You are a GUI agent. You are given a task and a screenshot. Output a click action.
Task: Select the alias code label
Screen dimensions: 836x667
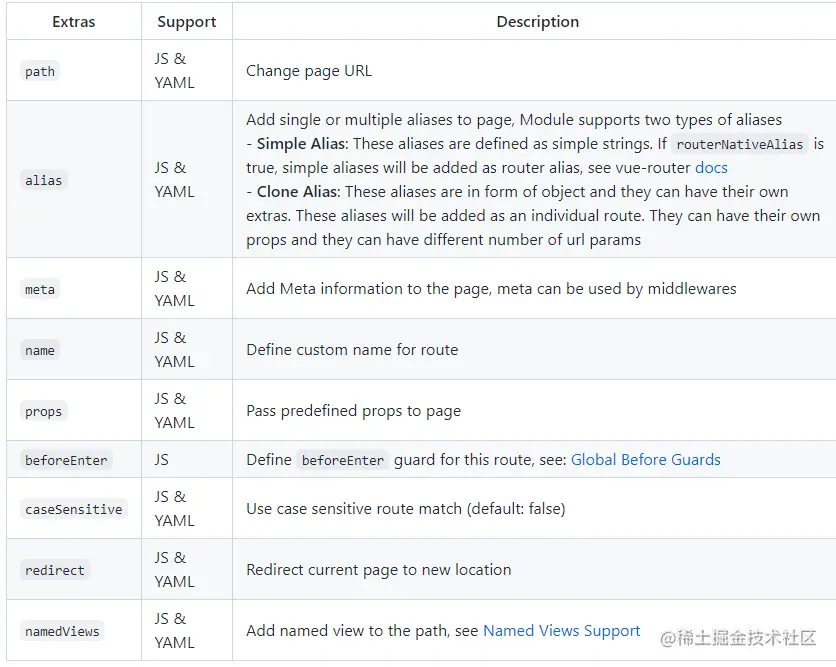pos(43,180)
